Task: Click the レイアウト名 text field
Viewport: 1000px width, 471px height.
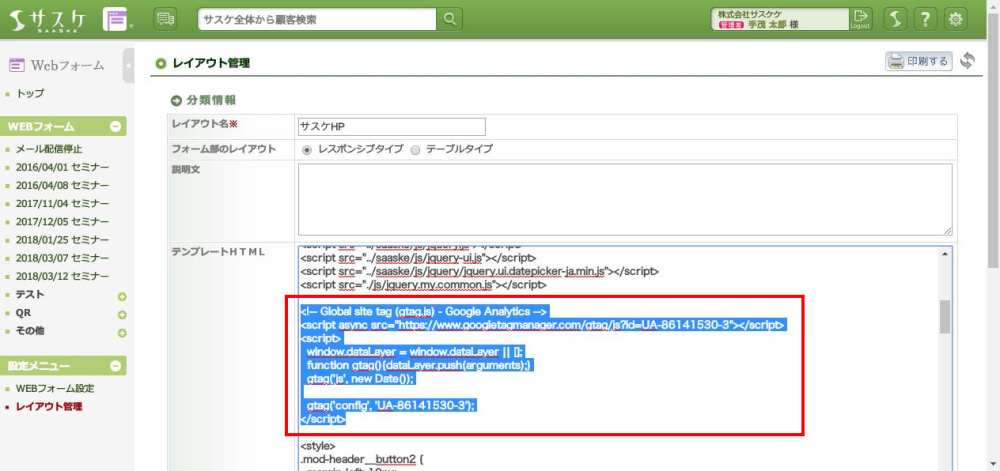Action: [x=391, y=126]
